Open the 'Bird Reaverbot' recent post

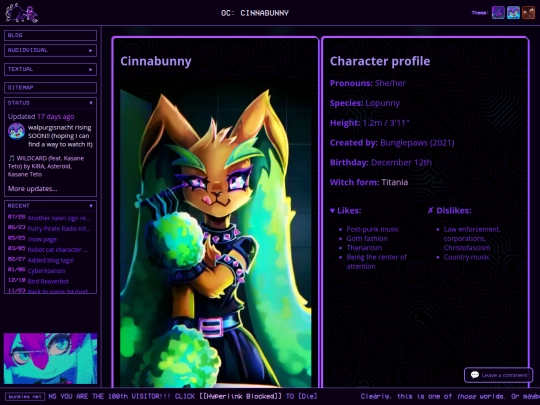click(x=48, y=281)
